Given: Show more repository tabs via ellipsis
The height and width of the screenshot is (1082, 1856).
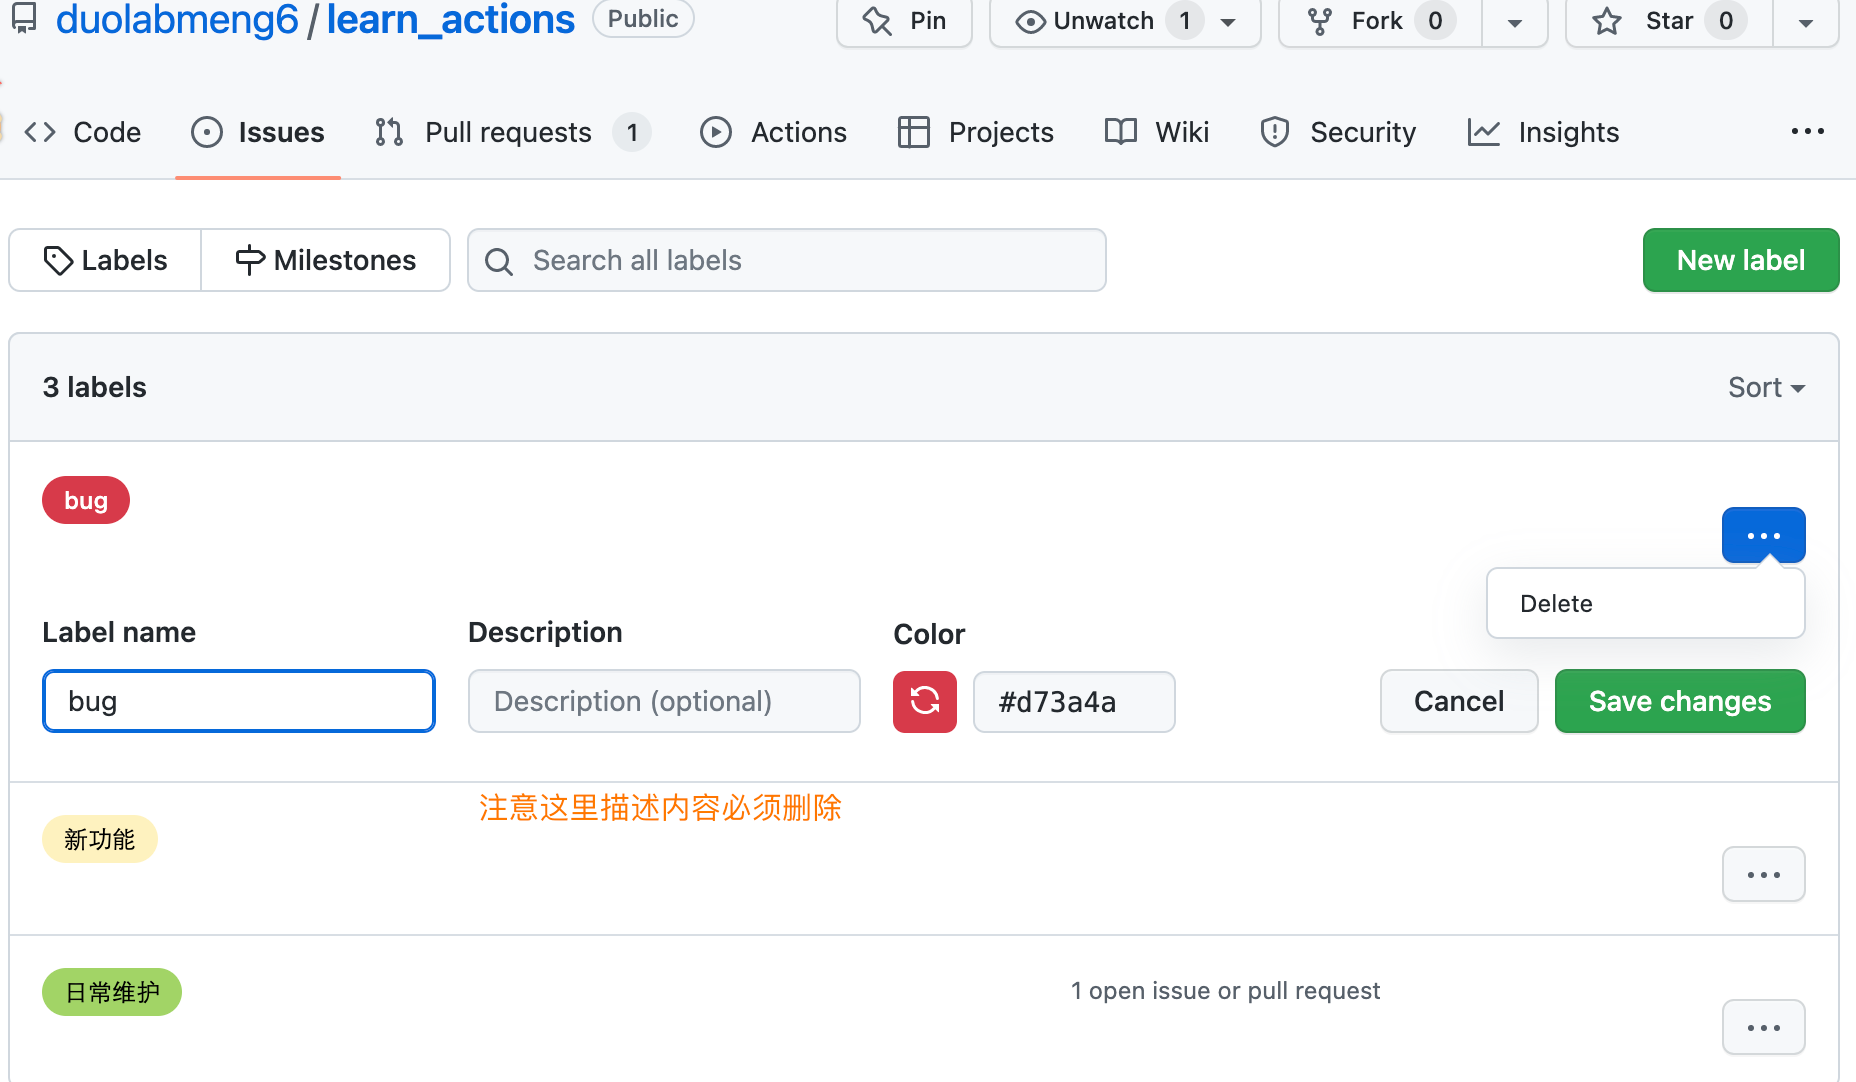Looking at the screenshot, I should coord(1807,132).
